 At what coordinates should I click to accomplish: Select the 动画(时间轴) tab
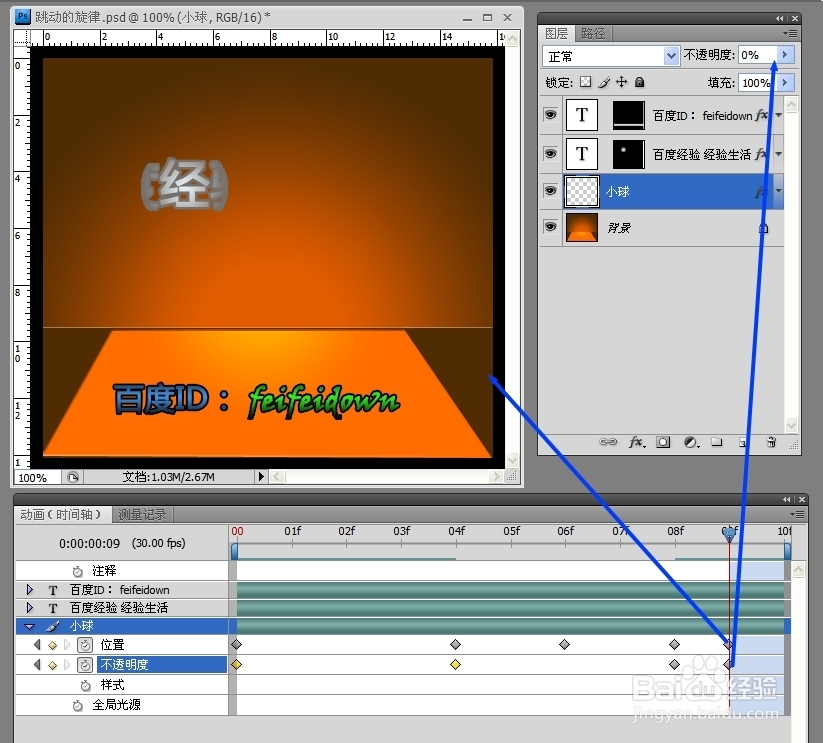click(x=61, y=514)
